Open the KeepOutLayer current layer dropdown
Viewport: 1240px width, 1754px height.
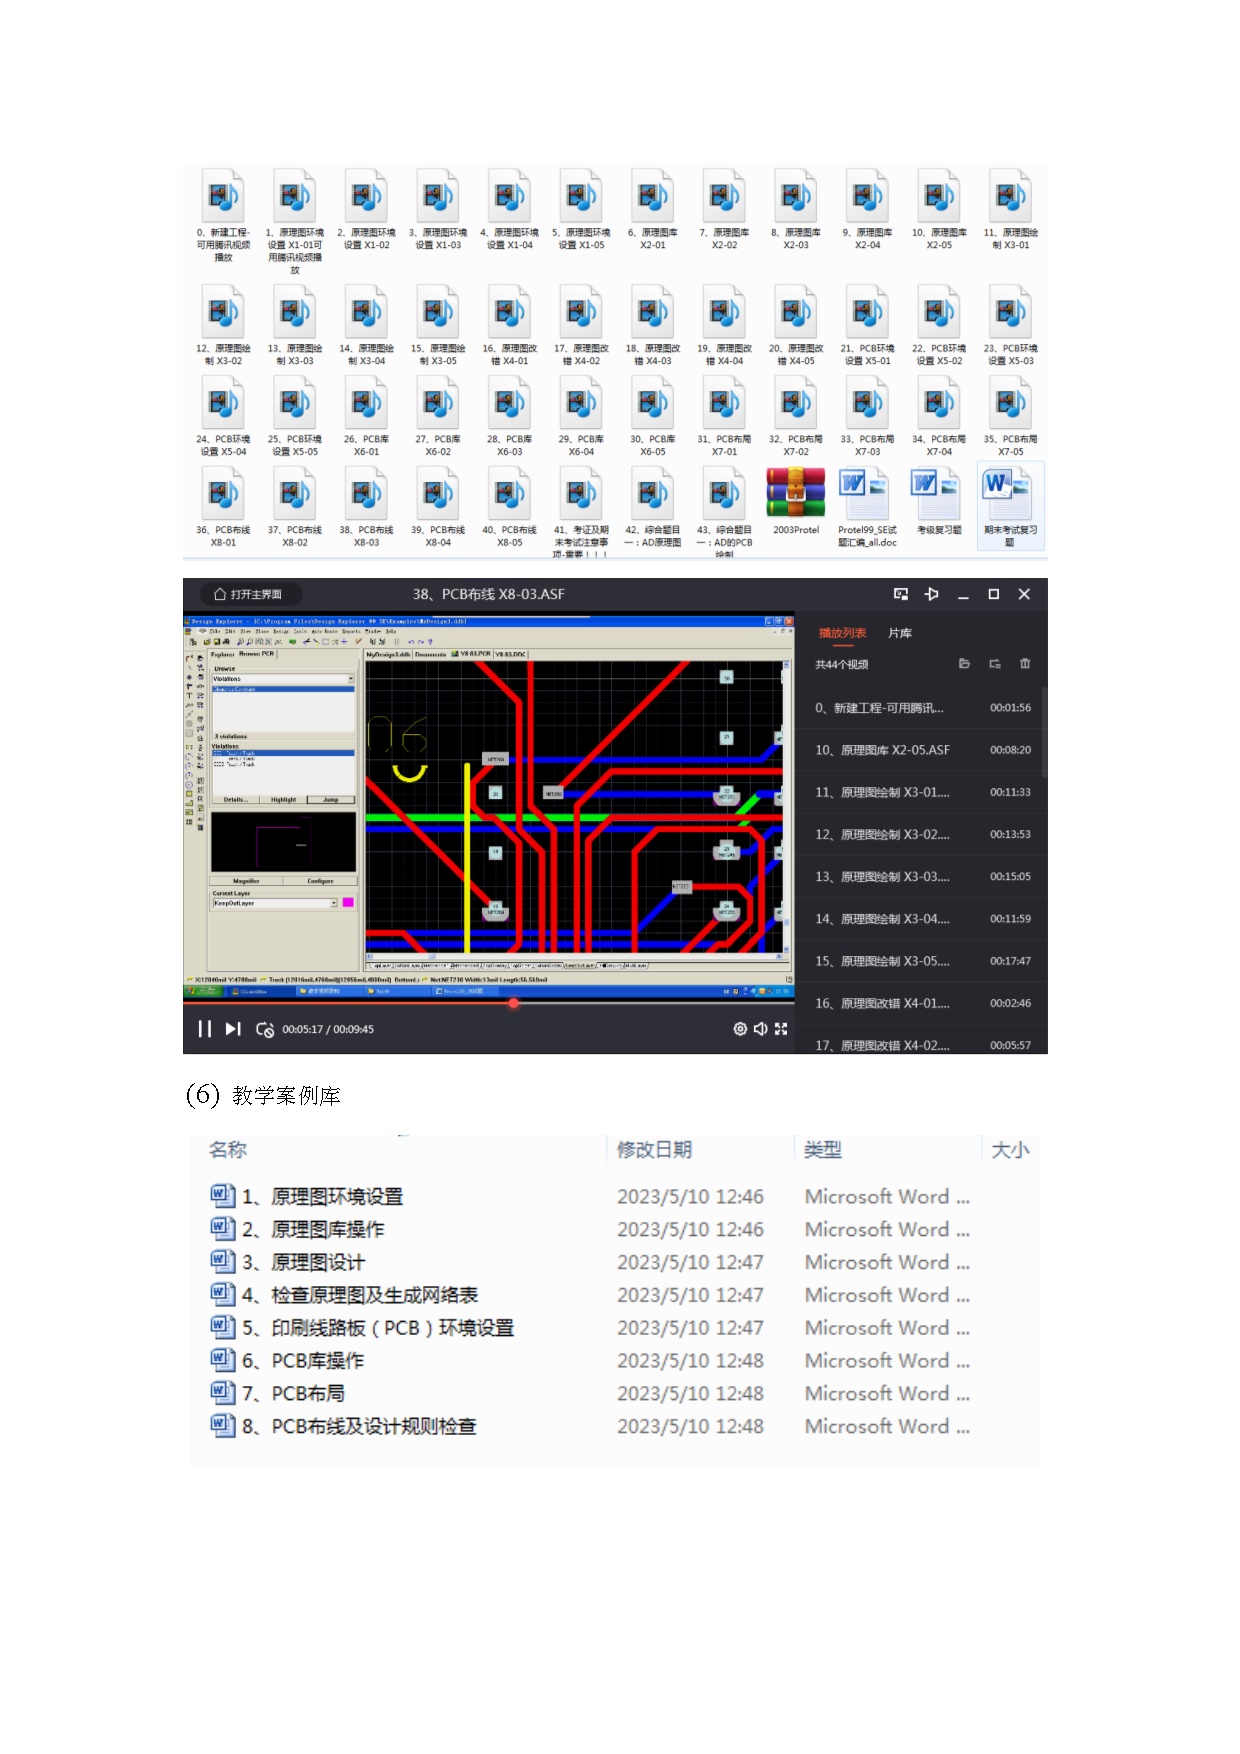(334, 903)
